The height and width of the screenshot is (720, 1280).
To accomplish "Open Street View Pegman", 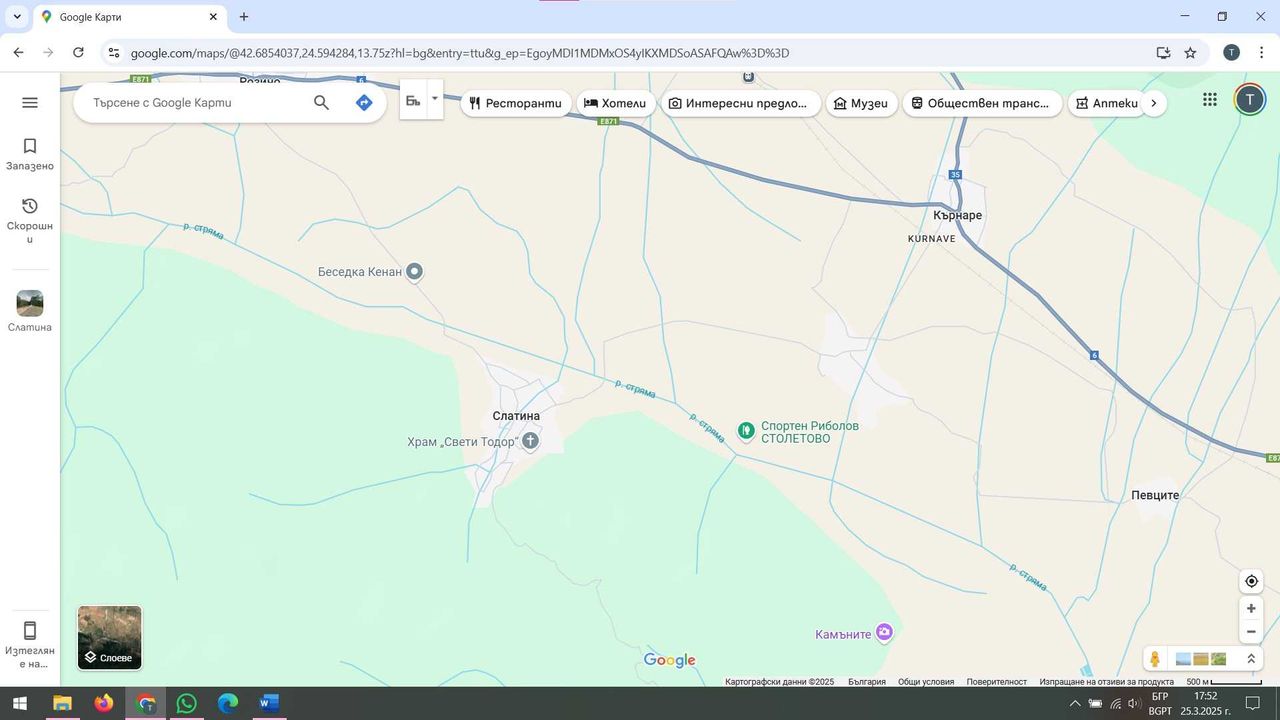I will pyautogui.click(x=1155, y=659).
